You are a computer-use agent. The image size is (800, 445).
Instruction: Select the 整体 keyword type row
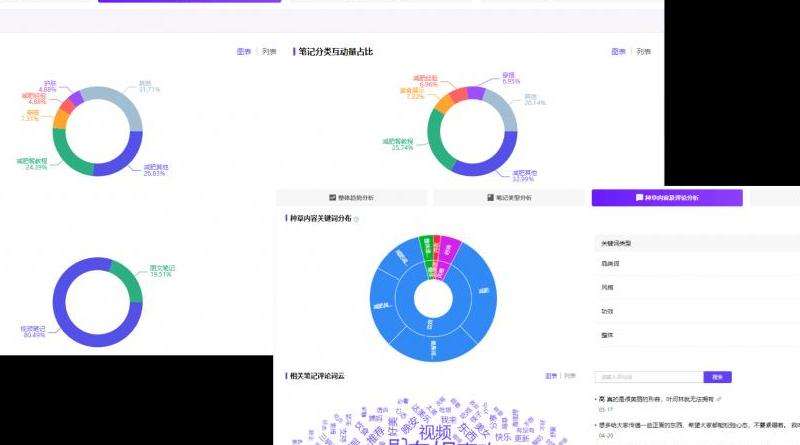(x=607, y=334)
